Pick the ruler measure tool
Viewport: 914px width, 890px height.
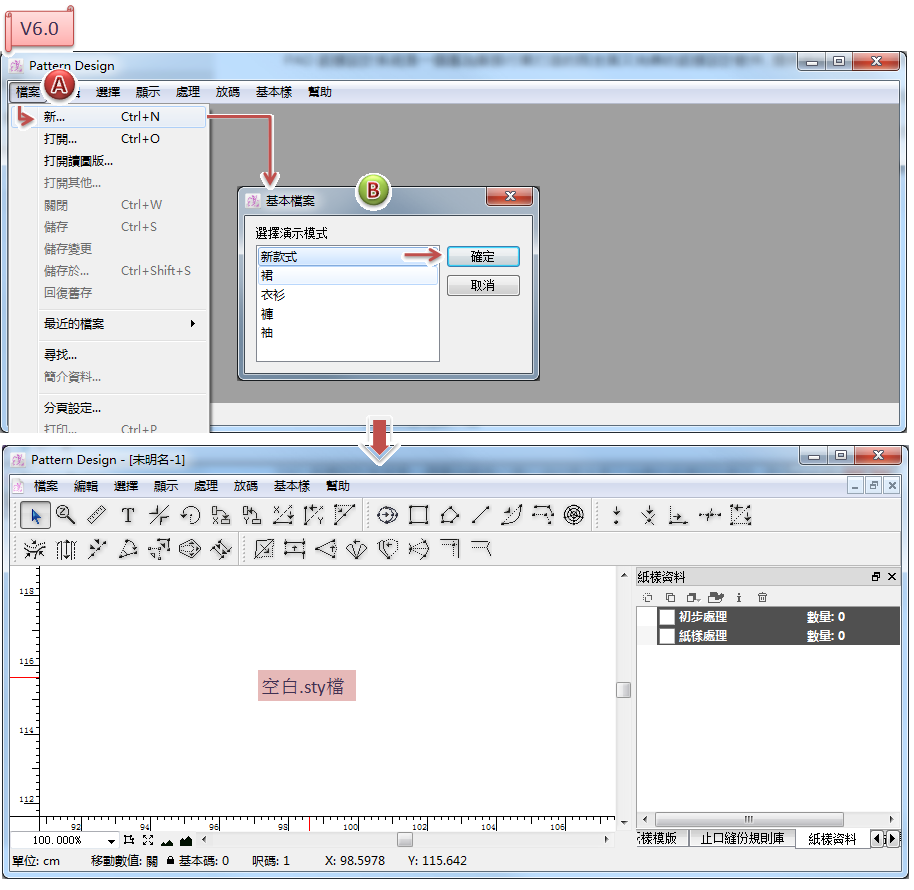pyautogui.click(x=97, y=516)
